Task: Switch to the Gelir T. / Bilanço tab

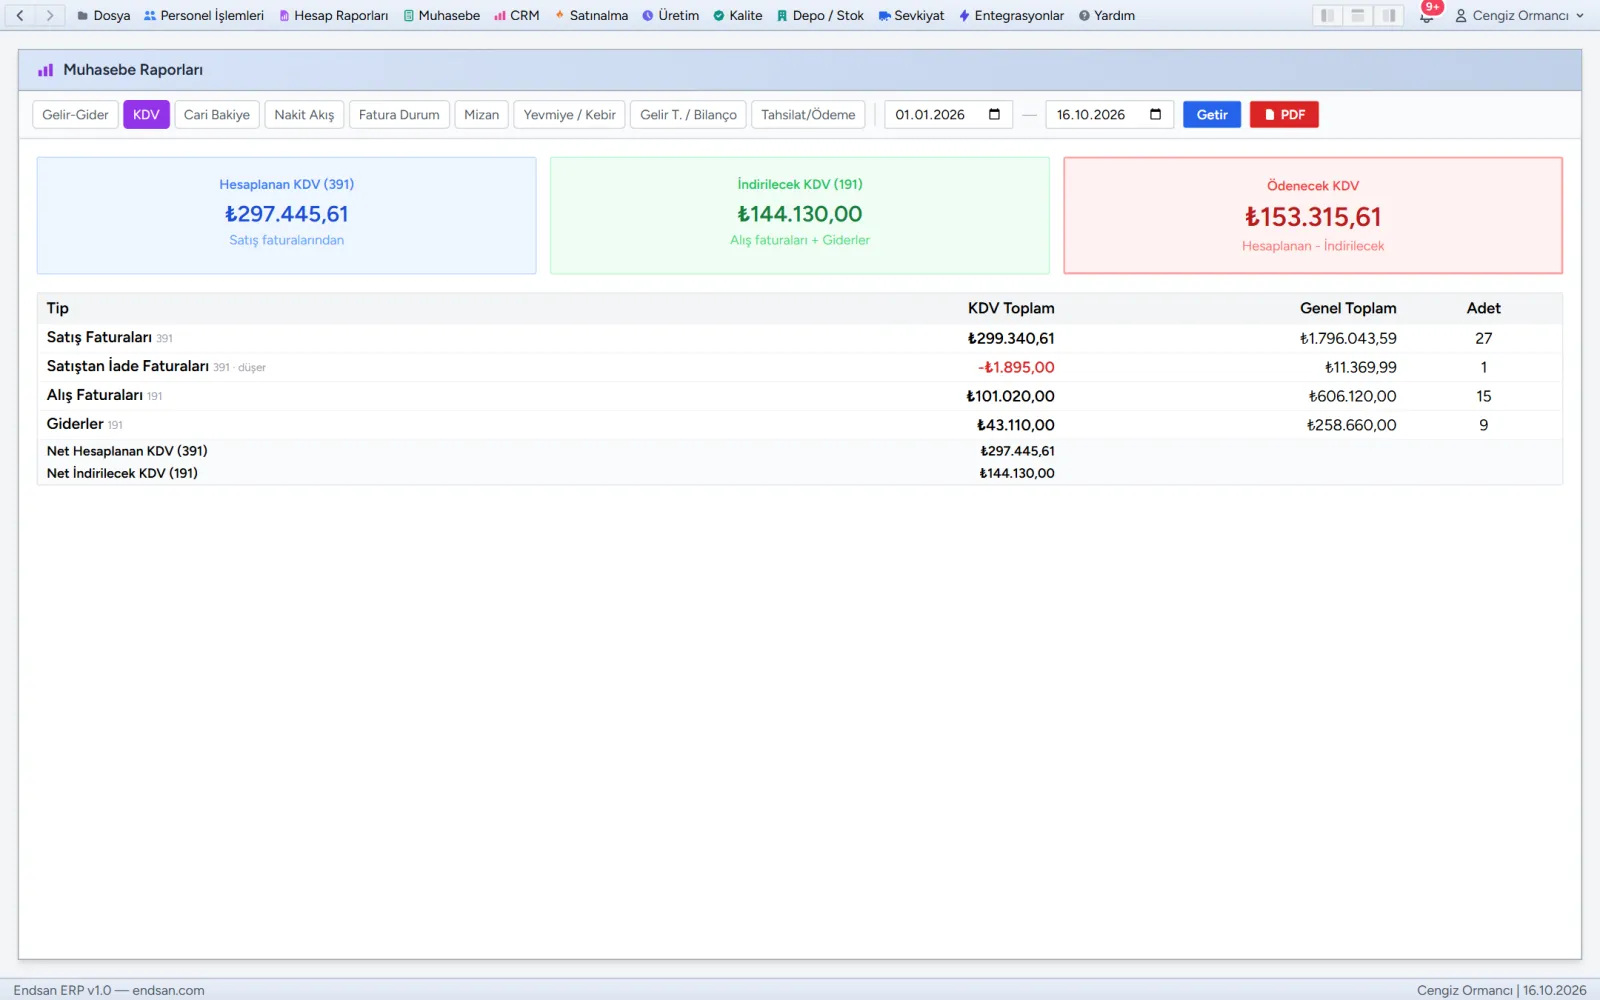Action: (688, 114)
